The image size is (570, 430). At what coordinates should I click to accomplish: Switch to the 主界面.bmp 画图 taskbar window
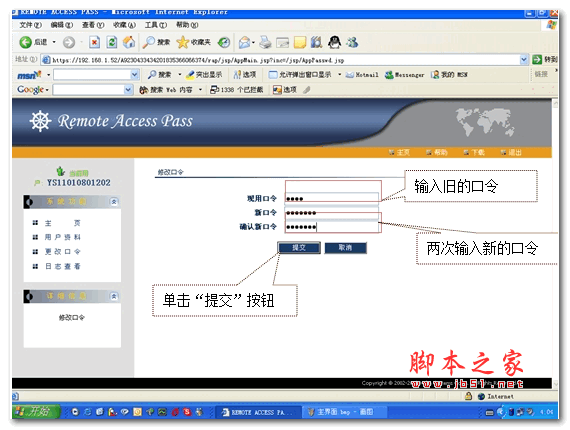[344, 412]
